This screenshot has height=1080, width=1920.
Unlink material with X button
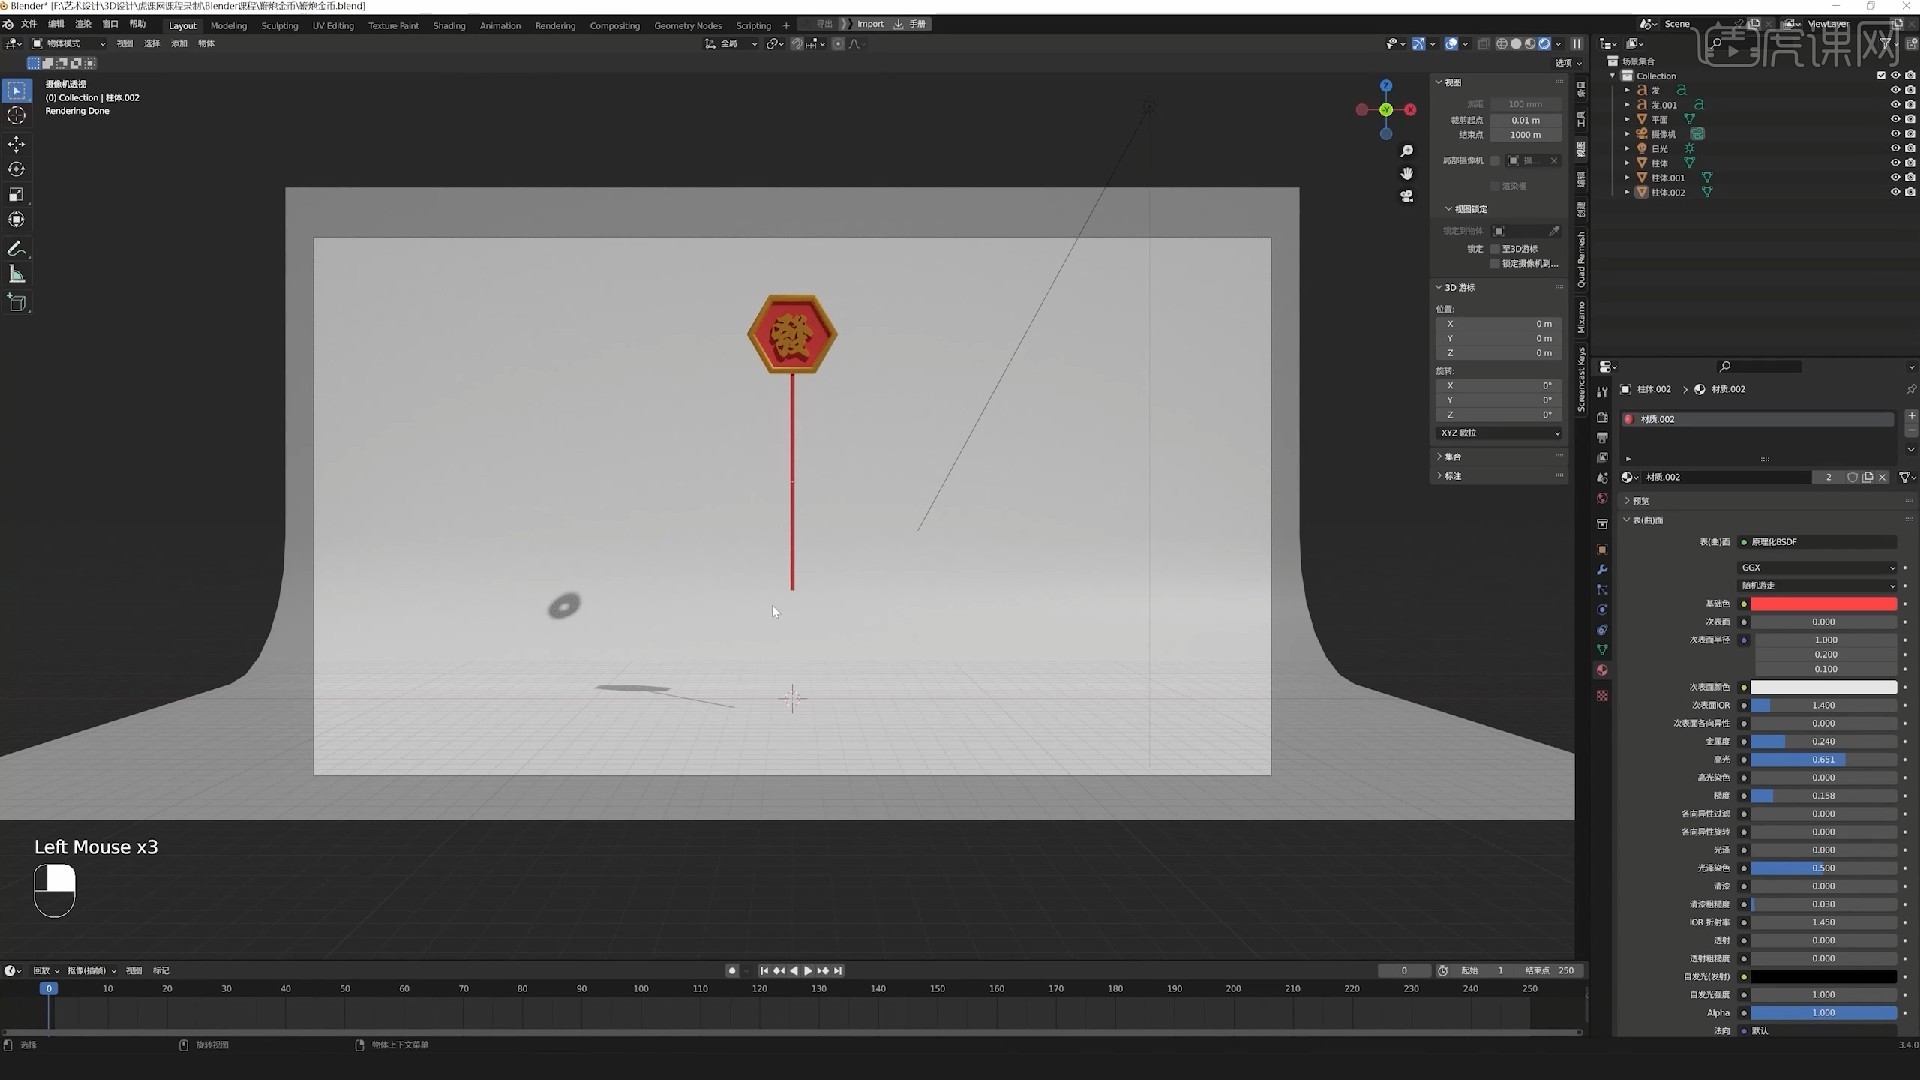click(1882, 477)
